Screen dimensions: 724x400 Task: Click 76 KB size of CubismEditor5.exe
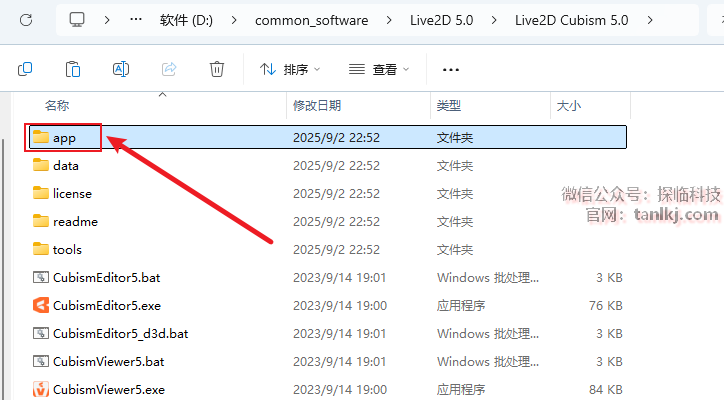pos(605,306)
